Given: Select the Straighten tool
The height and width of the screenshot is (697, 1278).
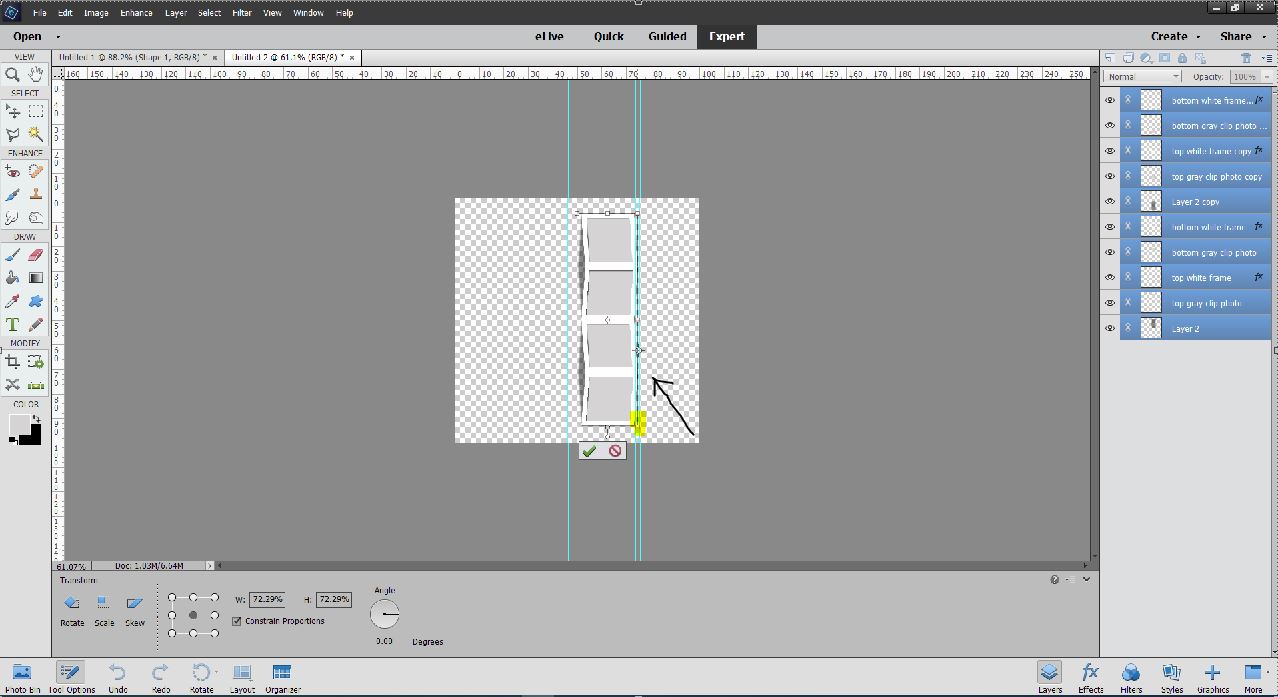Looking at the screenshot, I should [36, 385].
